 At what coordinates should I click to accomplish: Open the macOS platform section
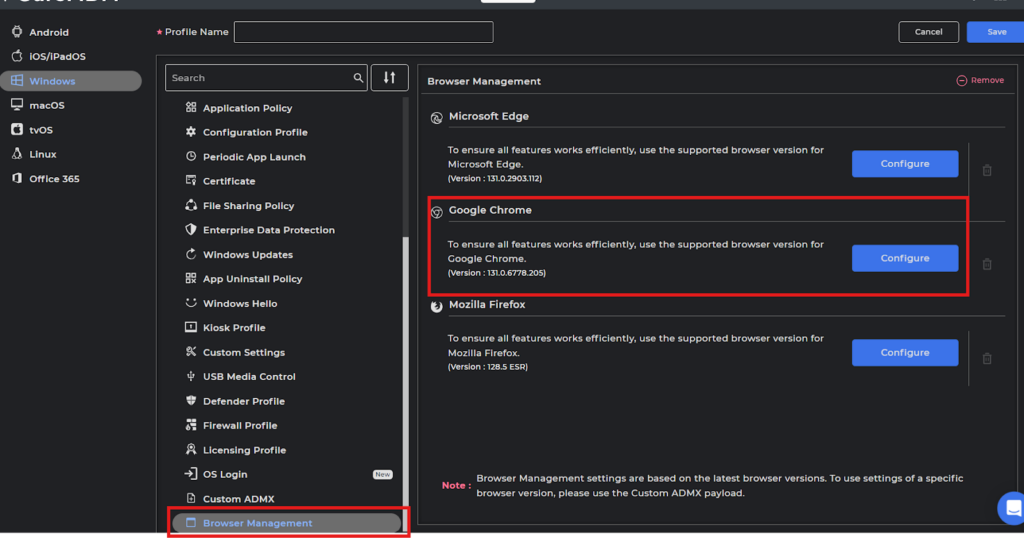(x=46, y=105)
